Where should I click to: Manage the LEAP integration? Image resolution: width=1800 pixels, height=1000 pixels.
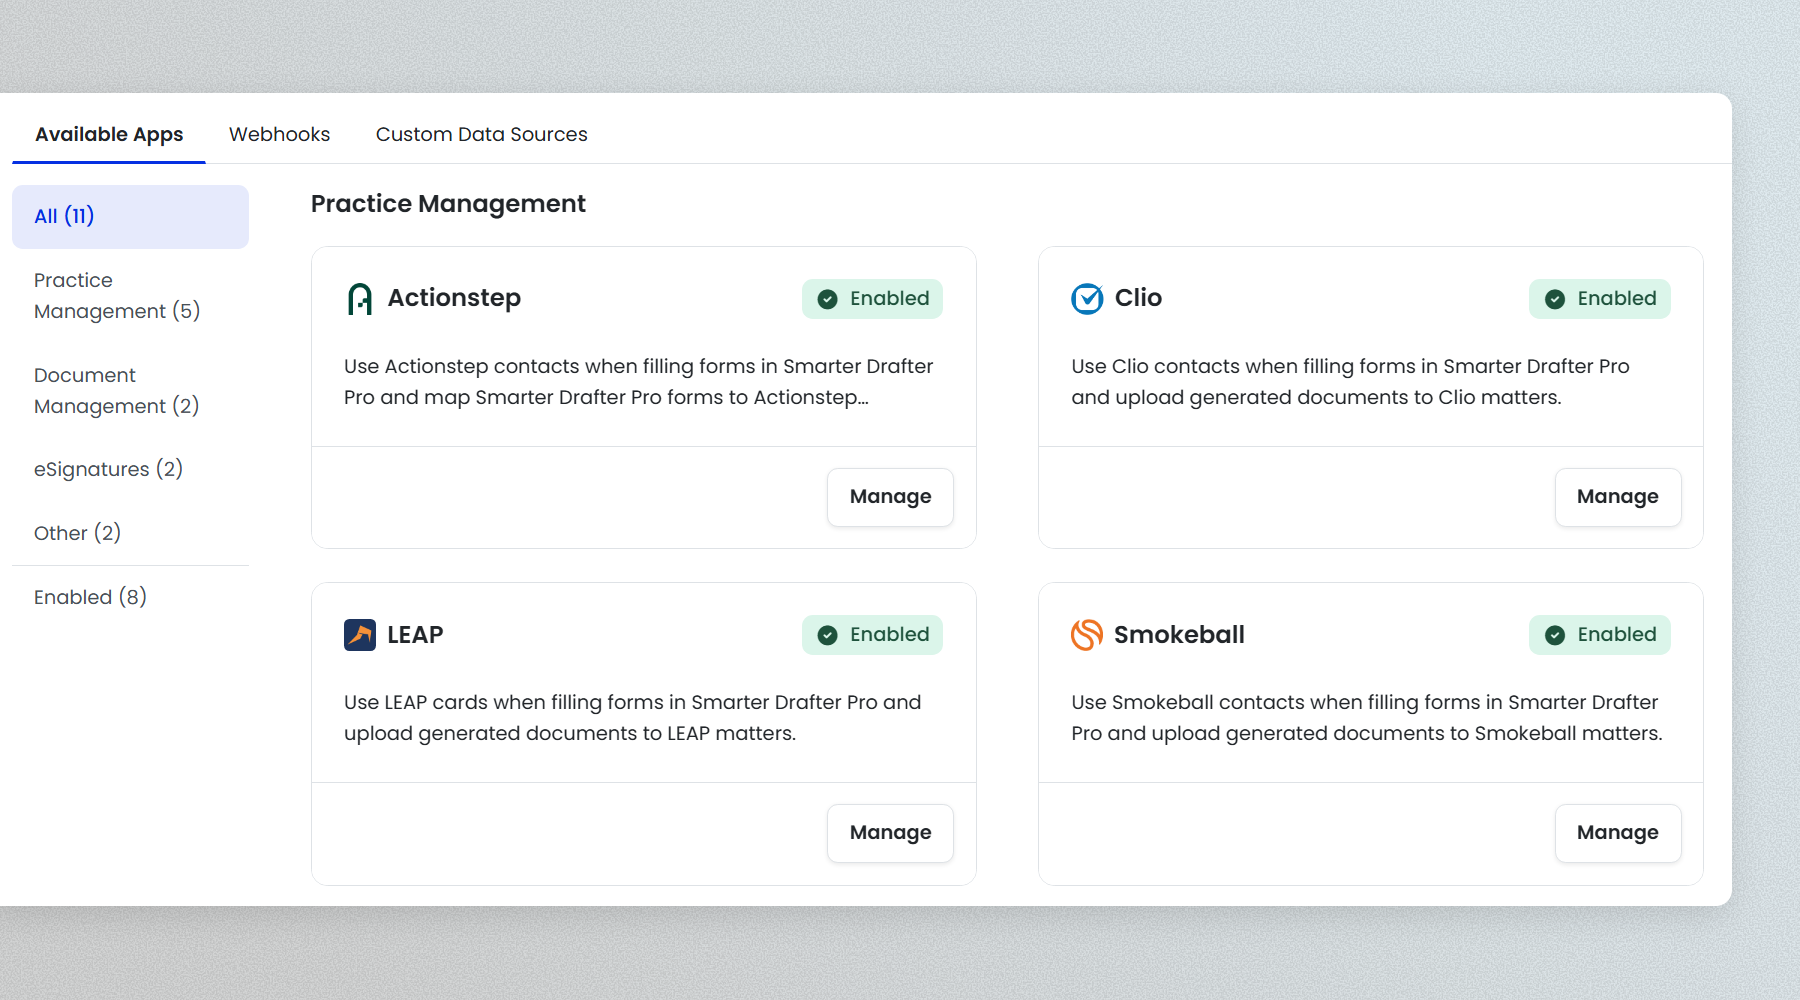pyautogui.click(x=890, y=833)
